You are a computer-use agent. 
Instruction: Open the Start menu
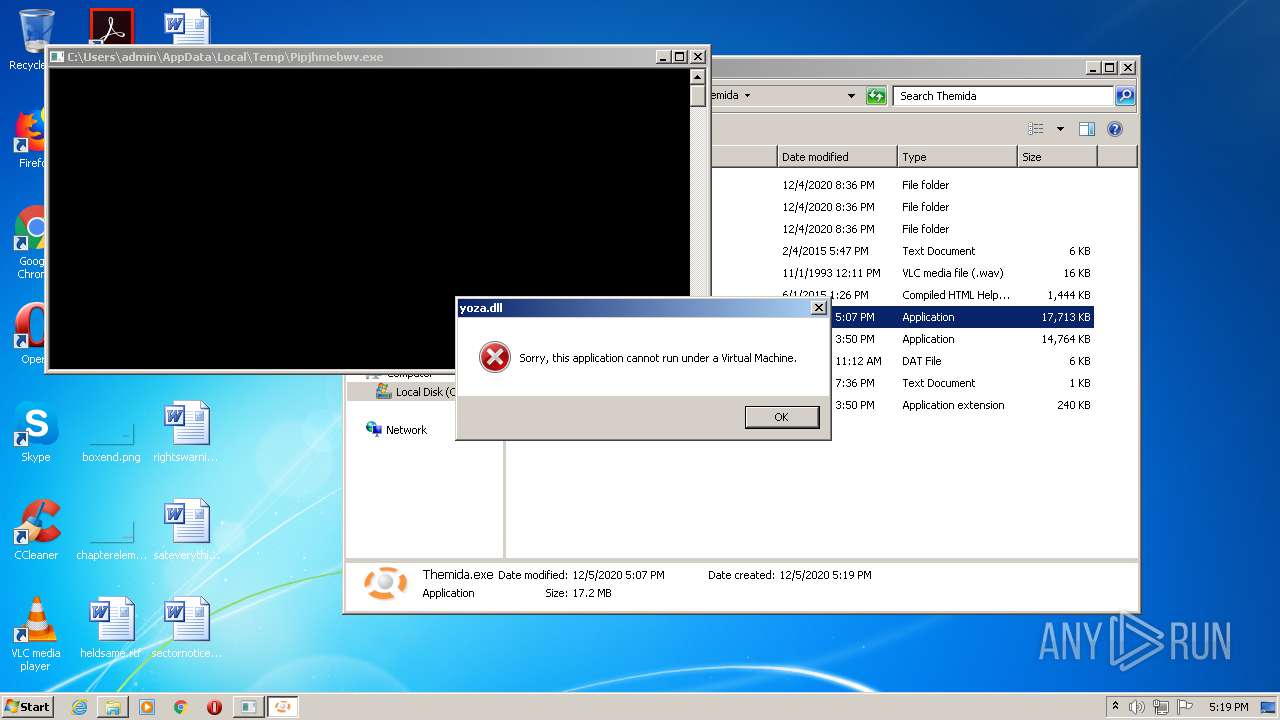27,706
